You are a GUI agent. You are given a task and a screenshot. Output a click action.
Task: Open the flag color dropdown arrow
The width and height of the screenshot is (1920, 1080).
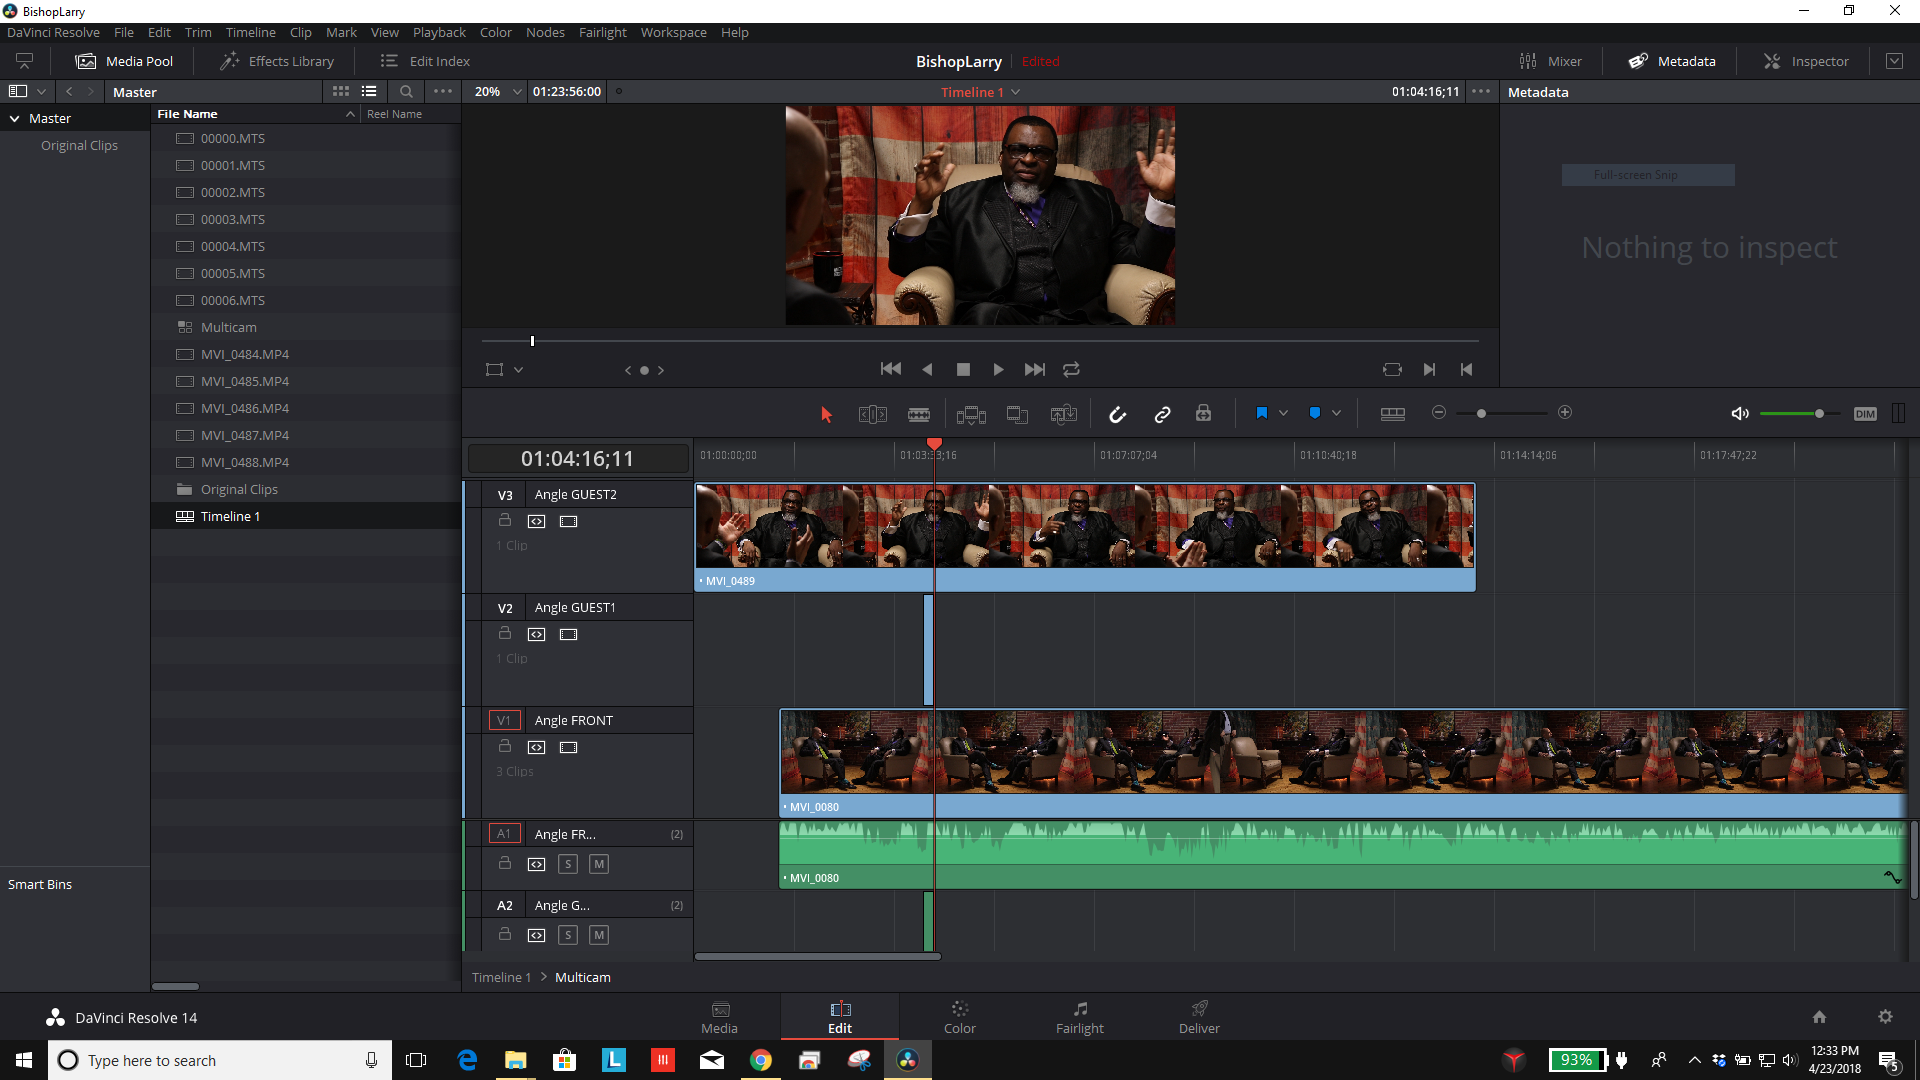1283,413
